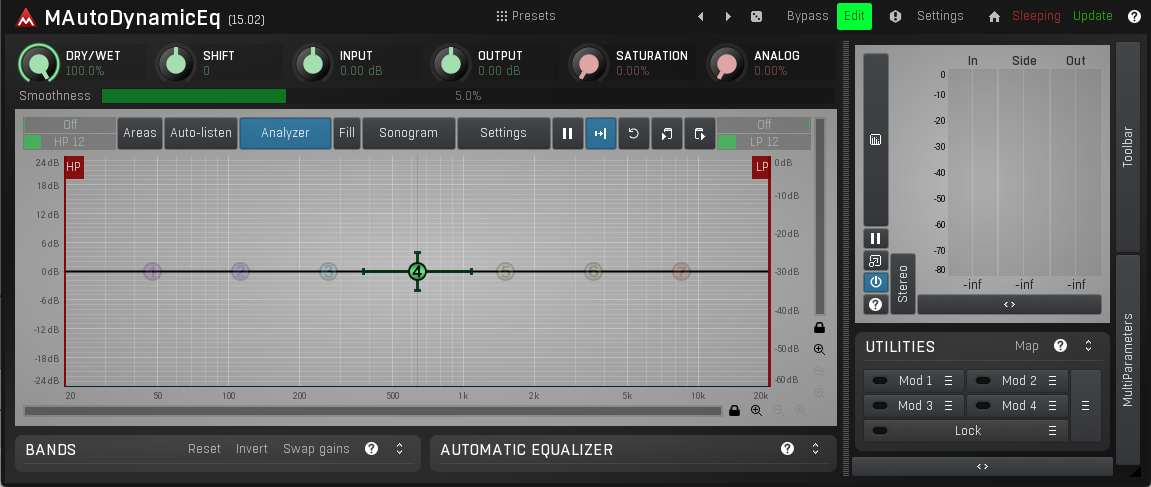
Task: Click the horizontal graph scrollbar
Action: (x=373, y=411)
